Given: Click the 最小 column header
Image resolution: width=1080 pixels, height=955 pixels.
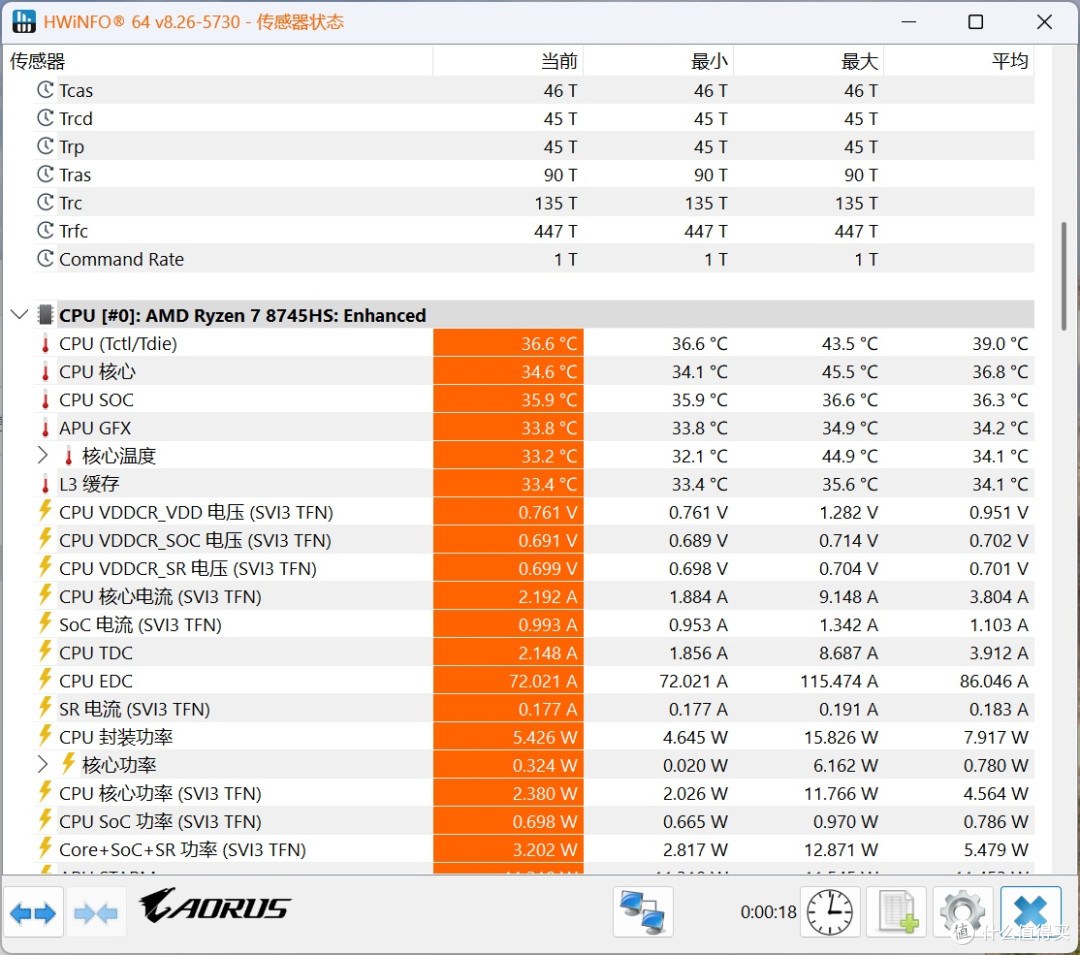Looking at the screenshot, I should [x=658, y=61].
